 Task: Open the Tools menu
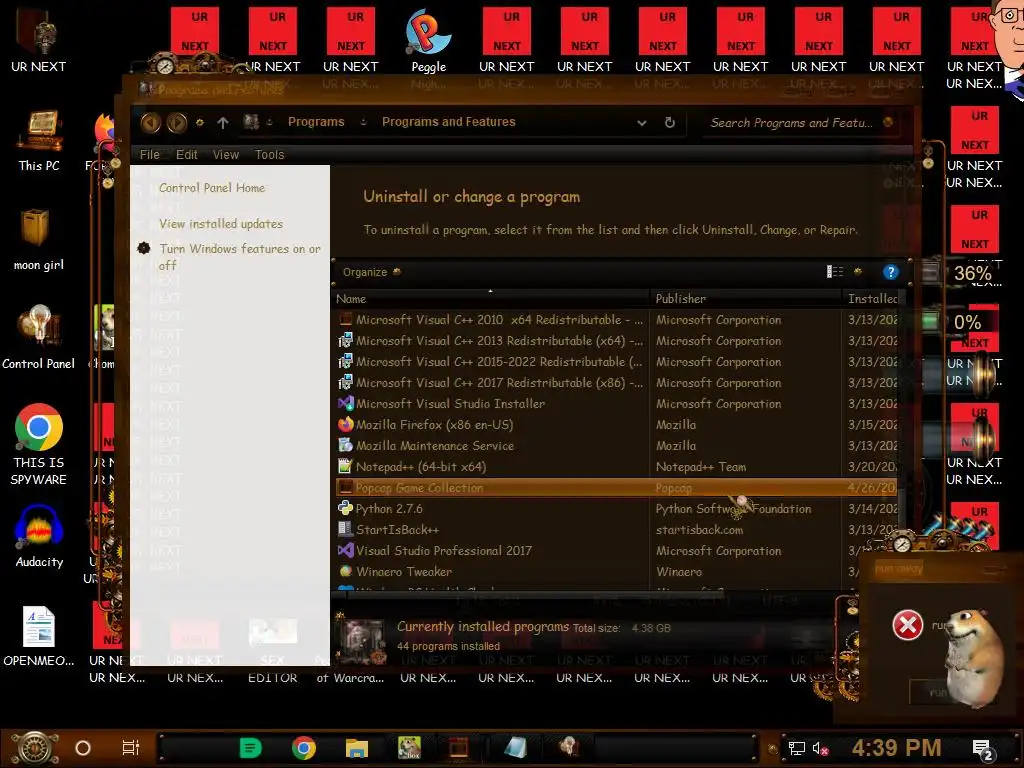(x=269, y=155)
